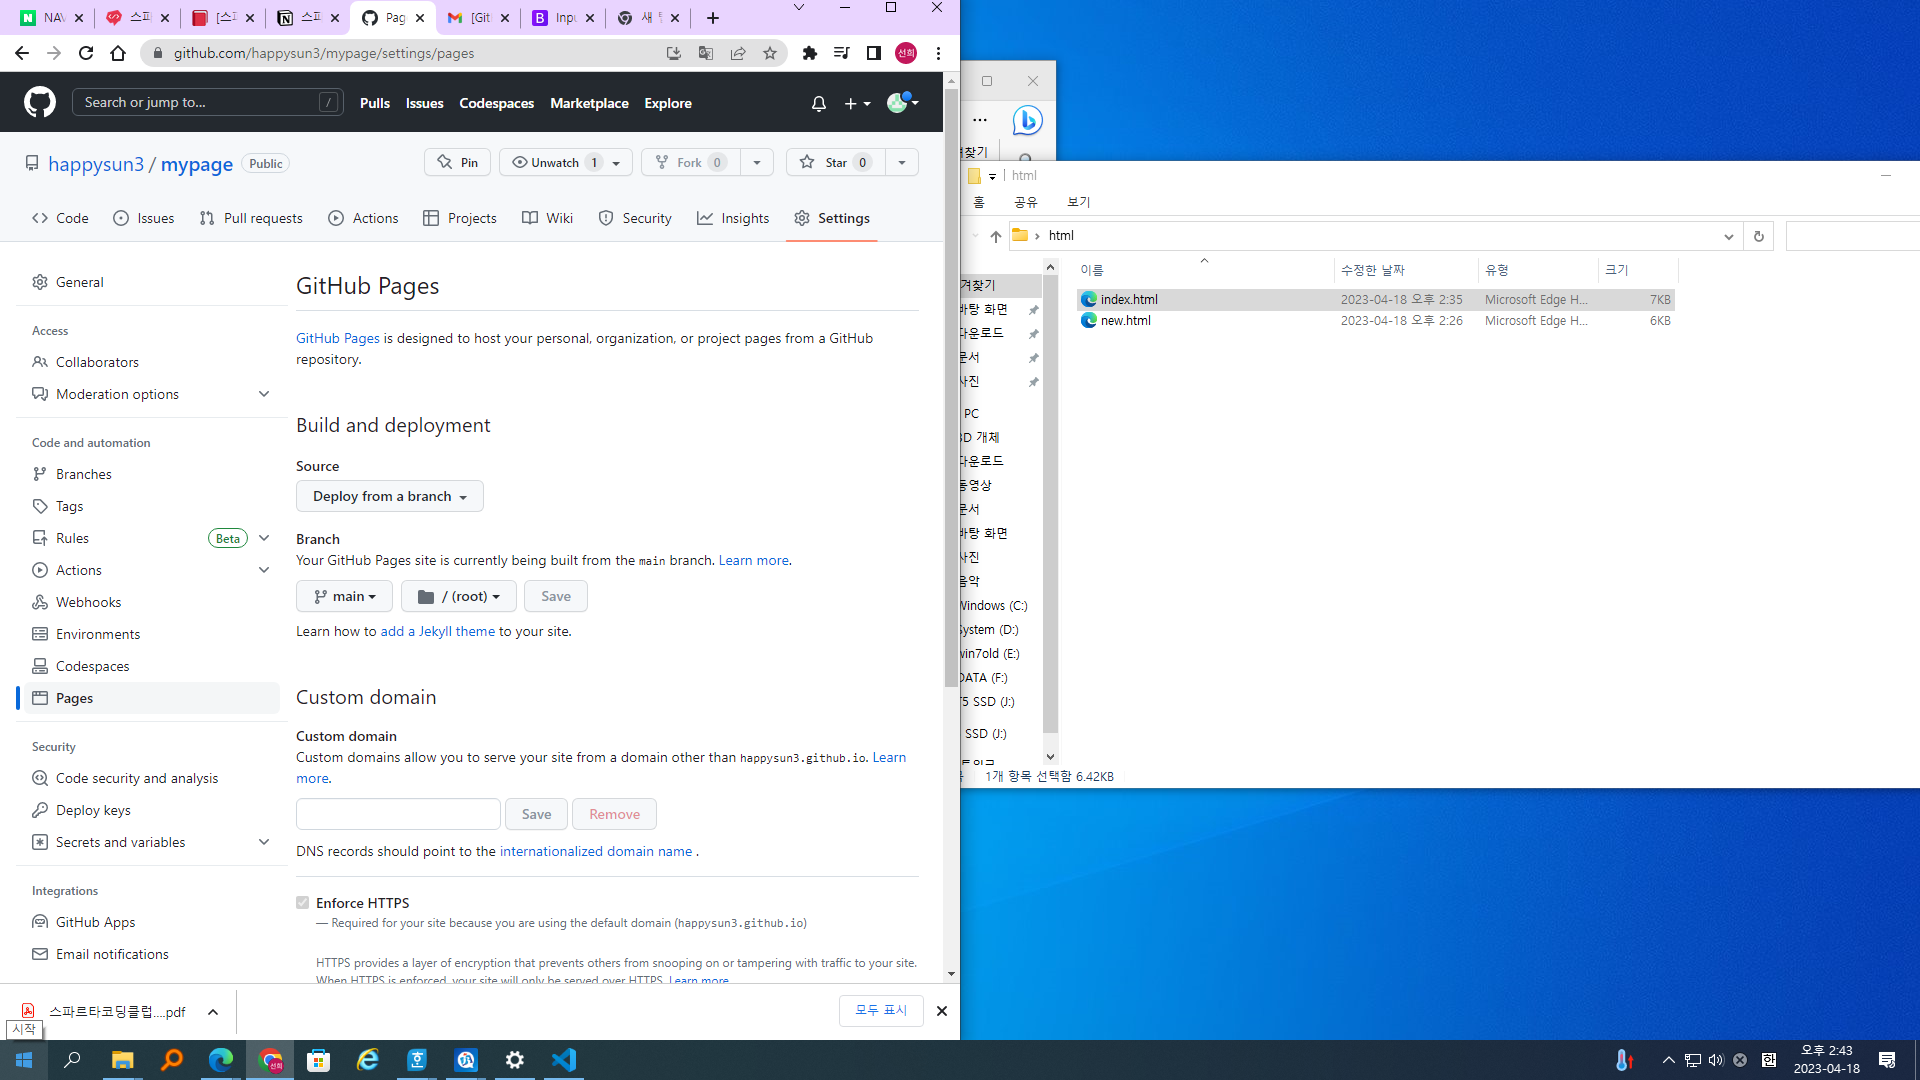
Task: Open the GitHub notifications bell
Action: (x=819, y=103)
